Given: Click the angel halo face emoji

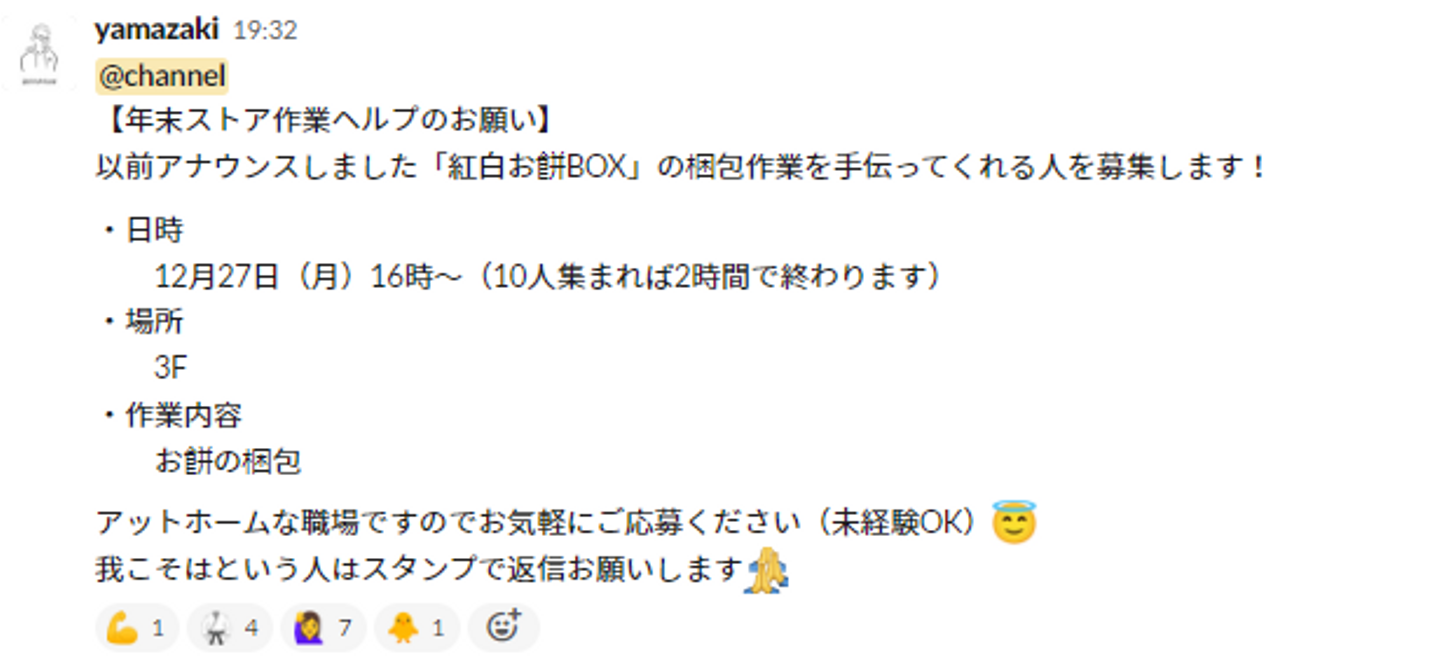Looking at the screenshot, I should pyautogui.click(x=1013, y=522).
